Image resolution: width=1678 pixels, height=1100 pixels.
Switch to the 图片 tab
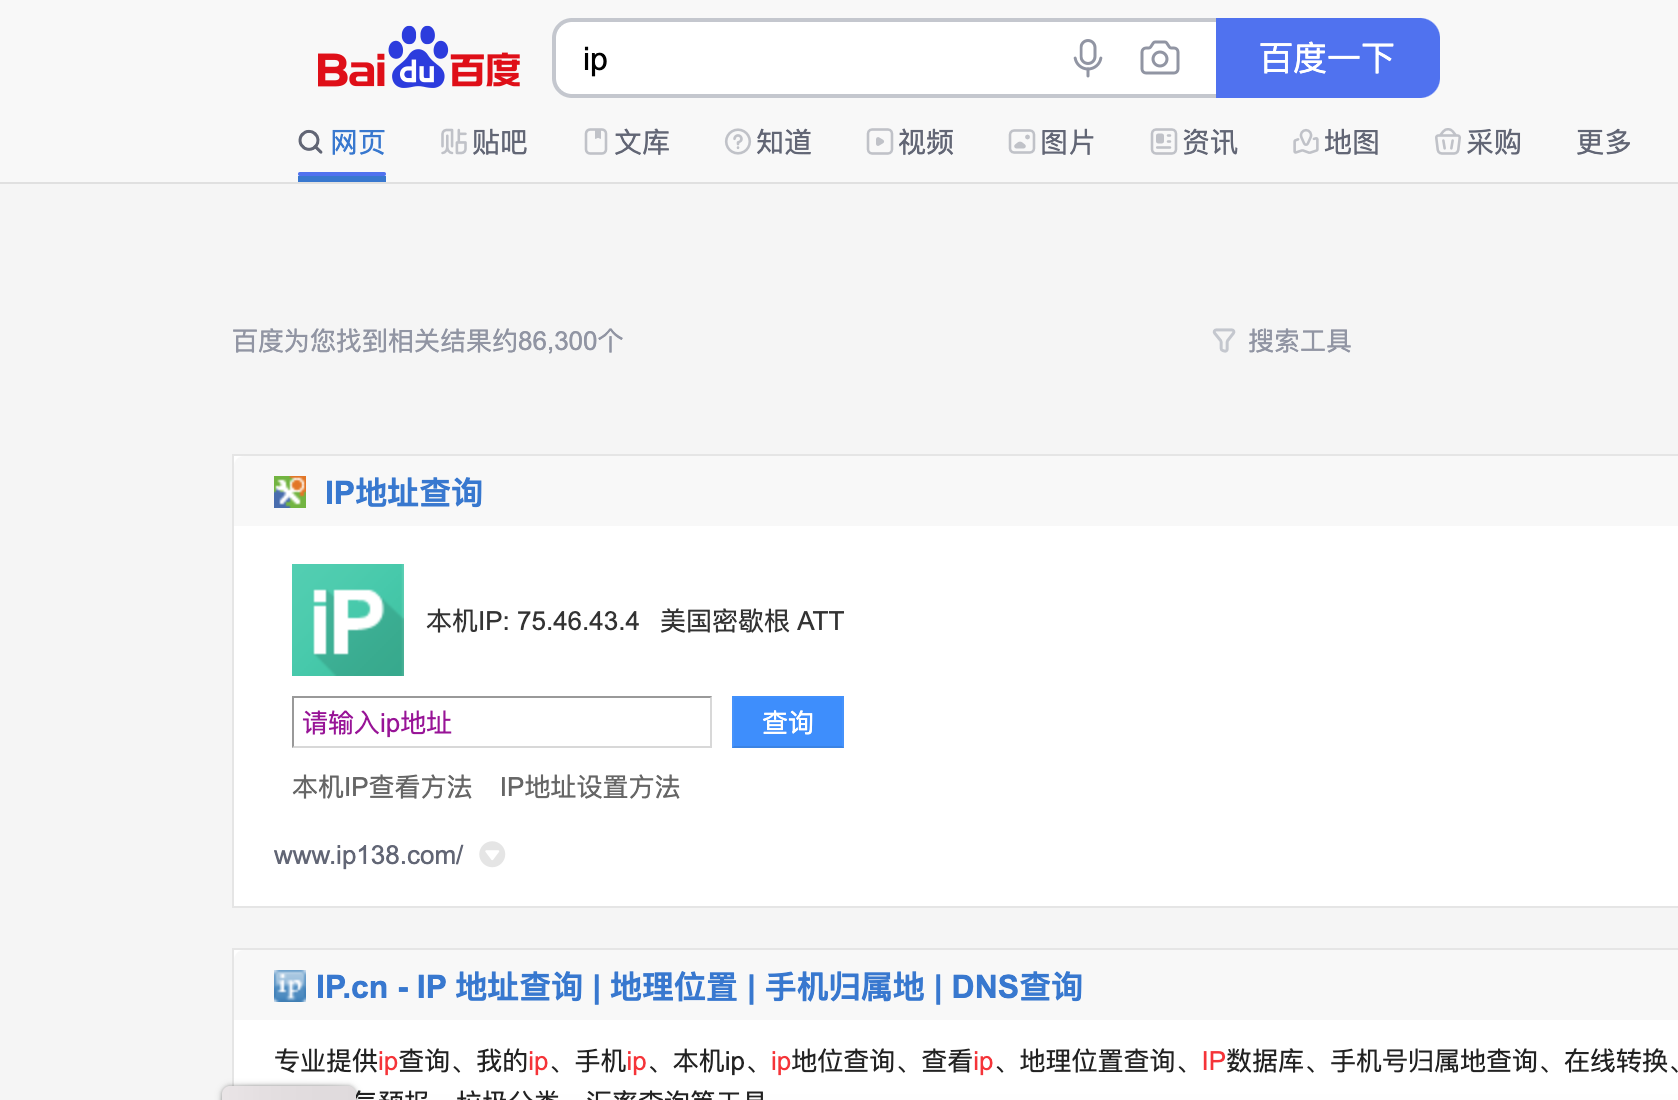1052,143
